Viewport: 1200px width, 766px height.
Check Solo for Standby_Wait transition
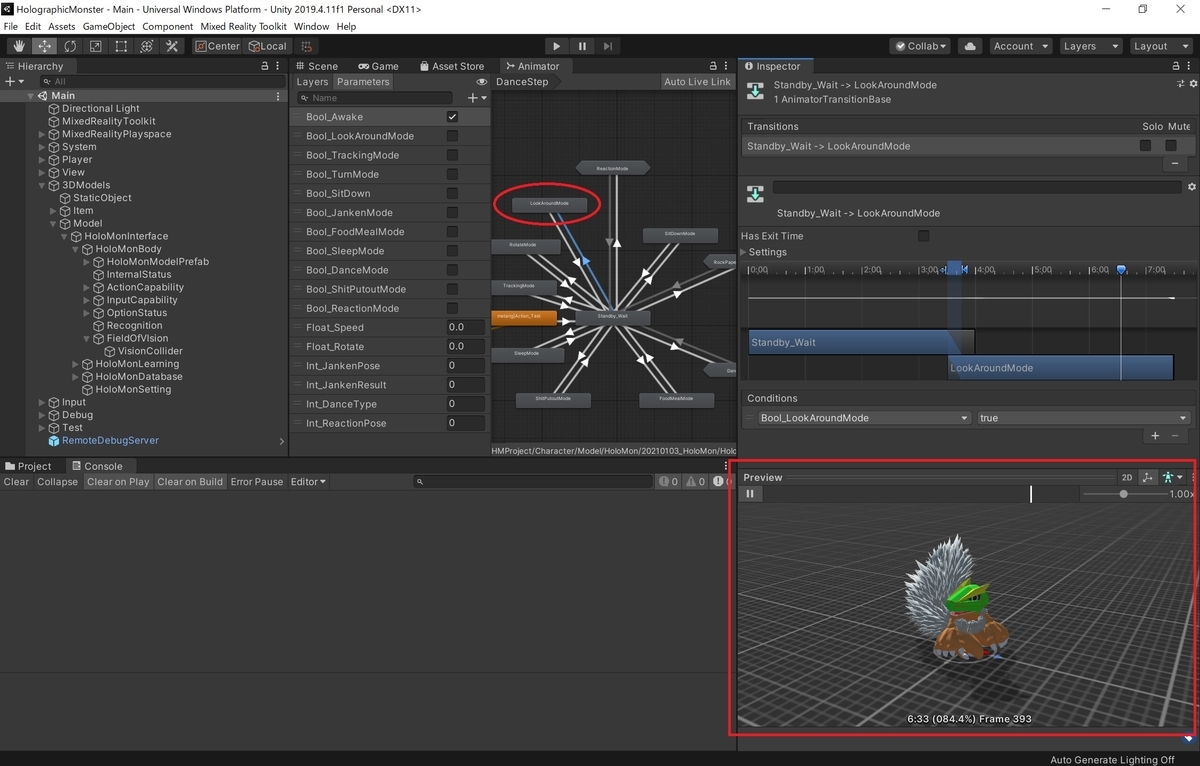coord(1146,146)
